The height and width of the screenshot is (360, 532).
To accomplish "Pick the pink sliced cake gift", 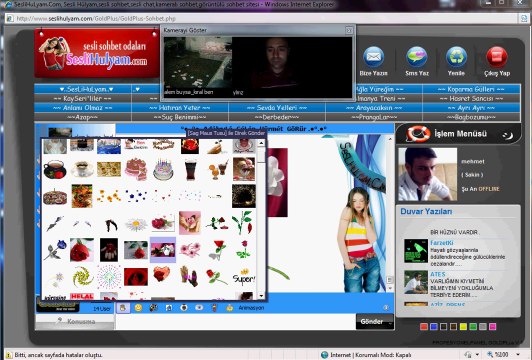I will [x=136, y=169].
